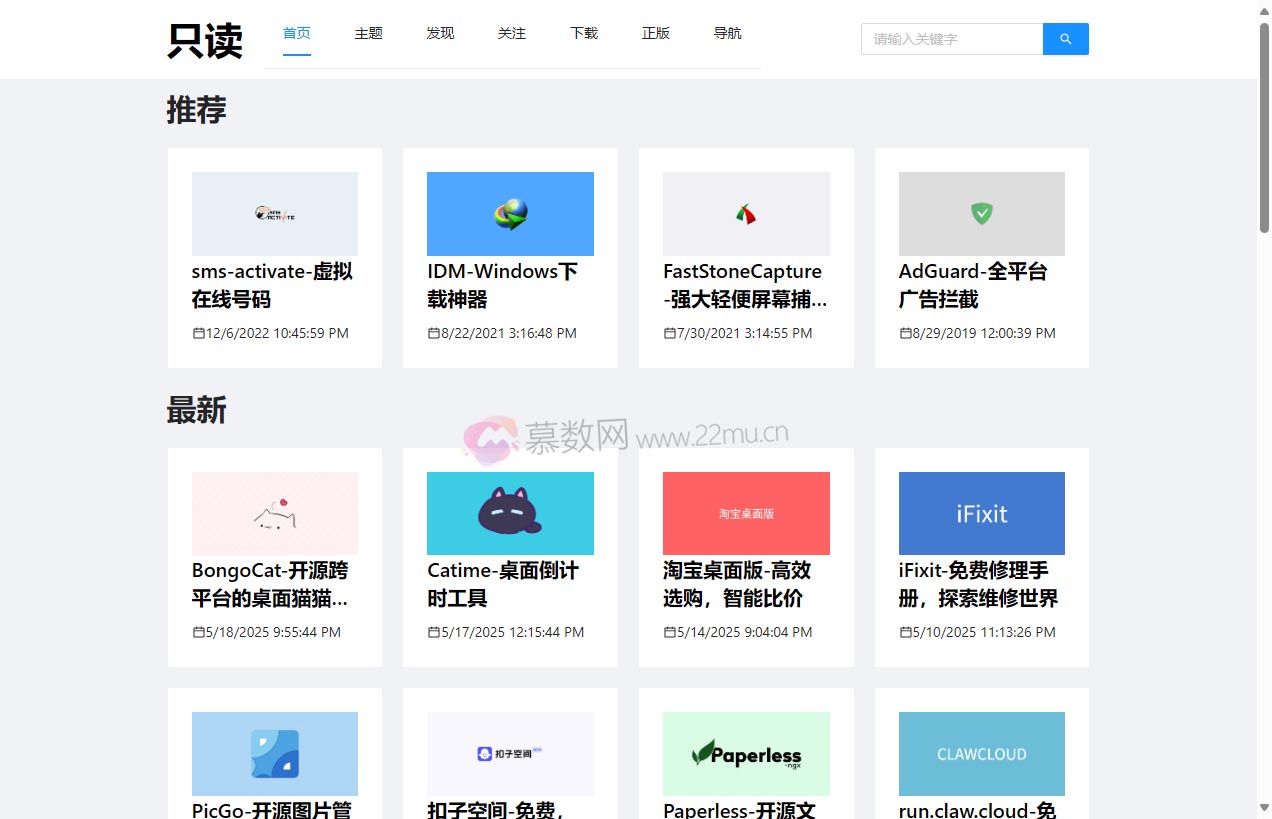
Task: Switch to the 主题 tab
Action: click(368, 33)
